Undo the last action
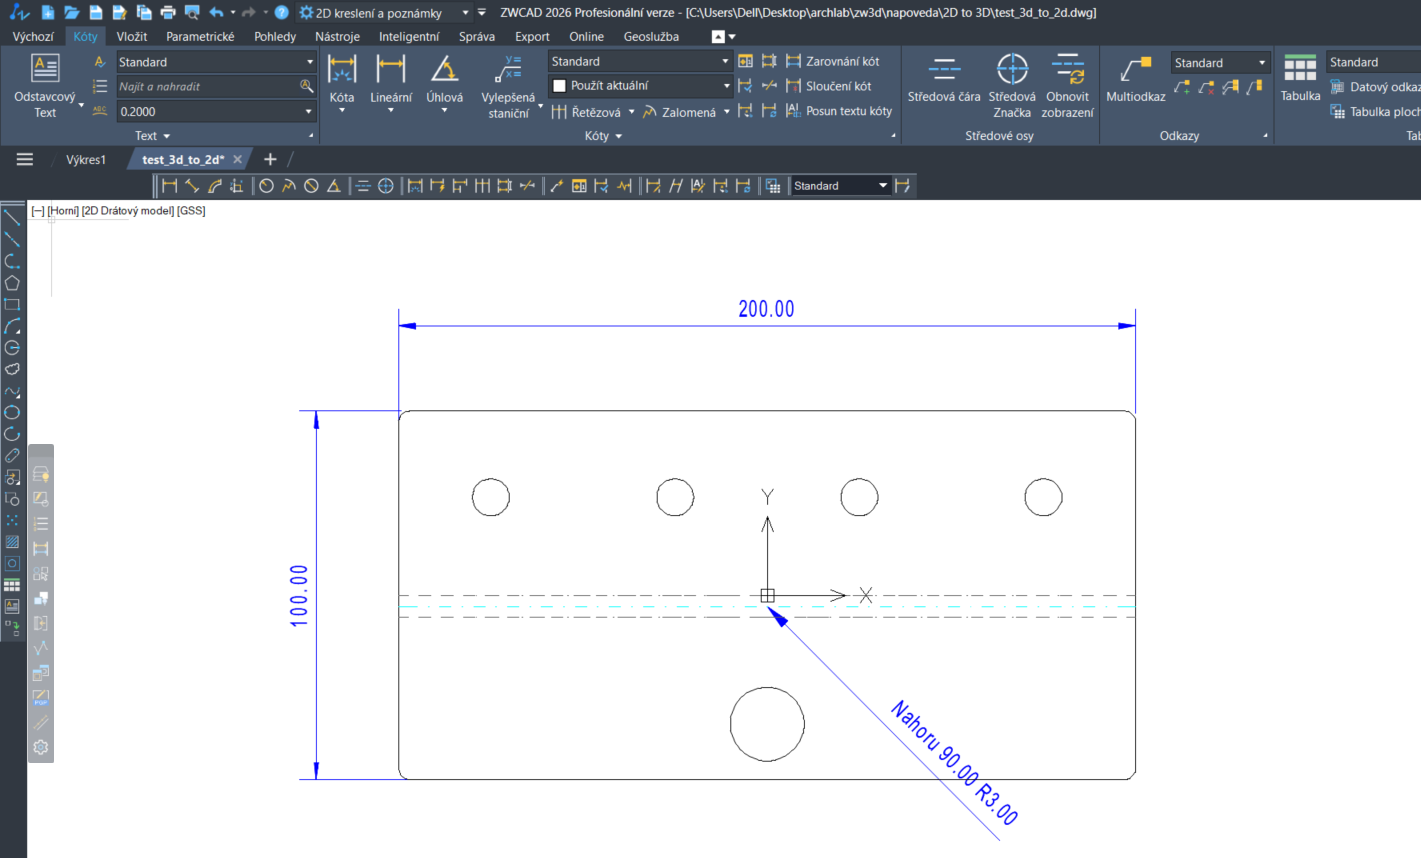 coord(216,13)
